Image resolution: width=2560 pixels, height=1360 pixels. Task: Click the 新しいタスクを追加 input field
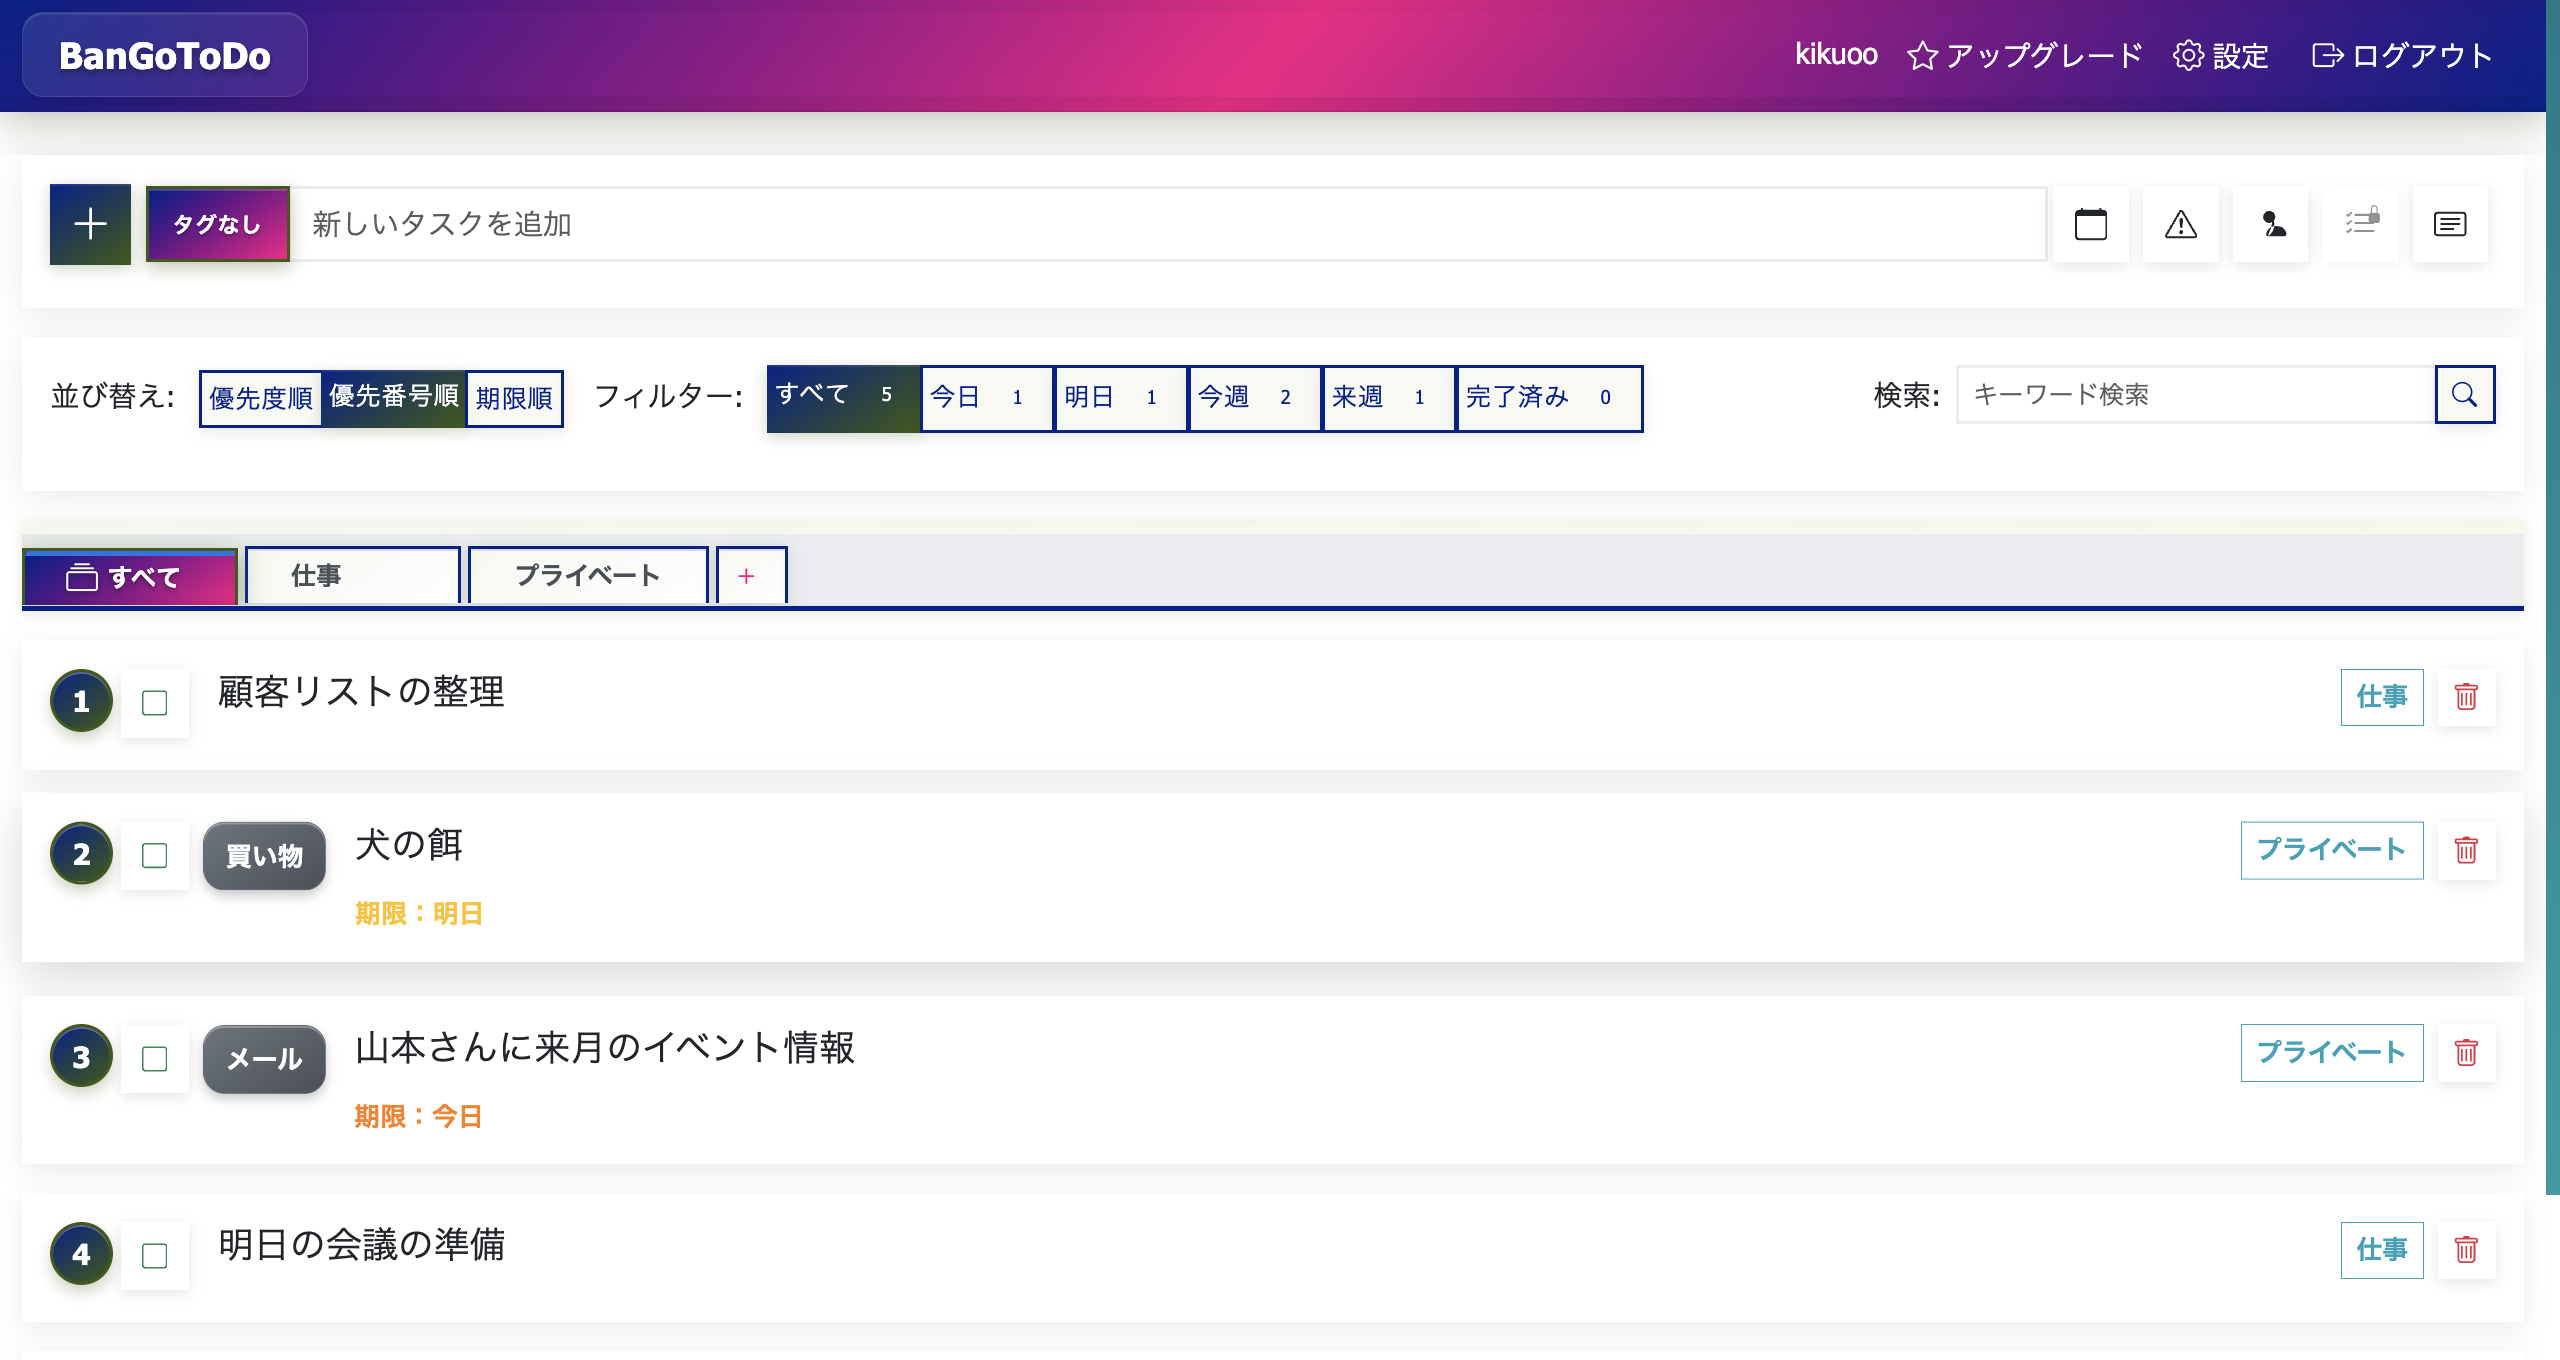[900, 224]
